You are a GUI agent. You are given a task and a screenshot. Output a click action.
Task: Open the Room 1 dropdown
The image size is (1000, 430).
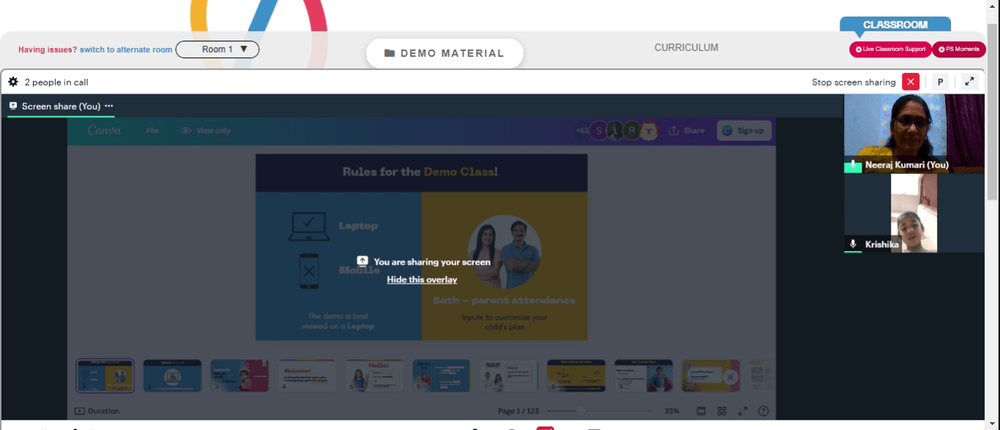[x=217, y=49]
